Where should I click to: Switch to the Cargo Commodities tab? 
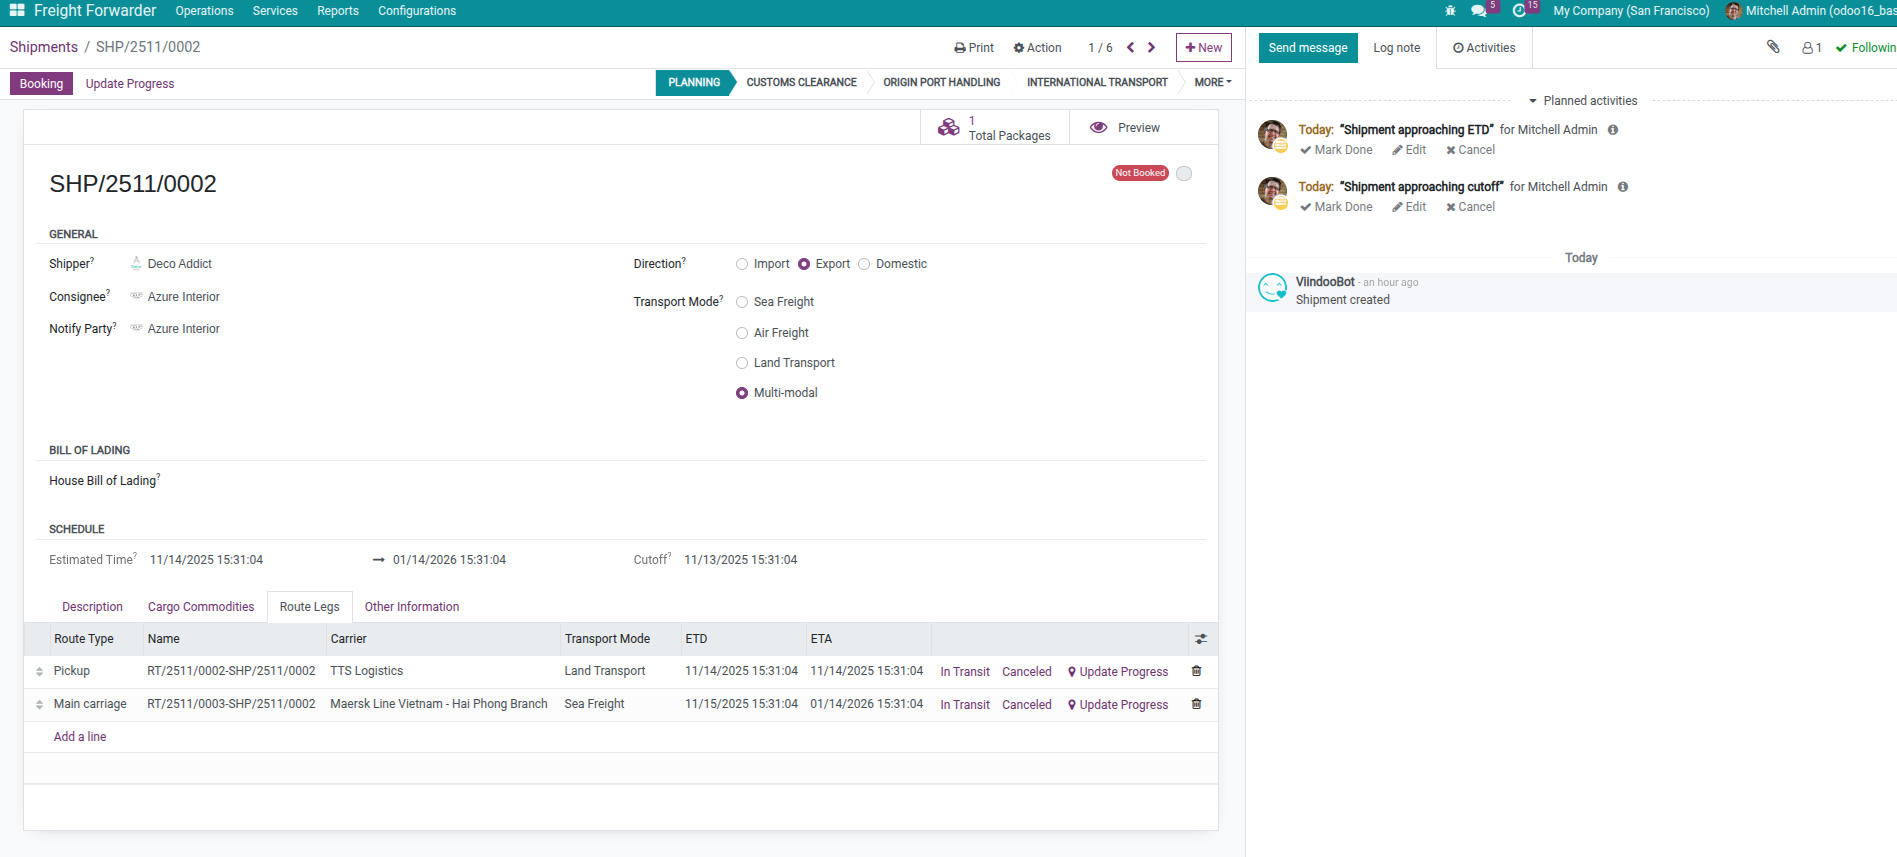click(x=201, y=607)
